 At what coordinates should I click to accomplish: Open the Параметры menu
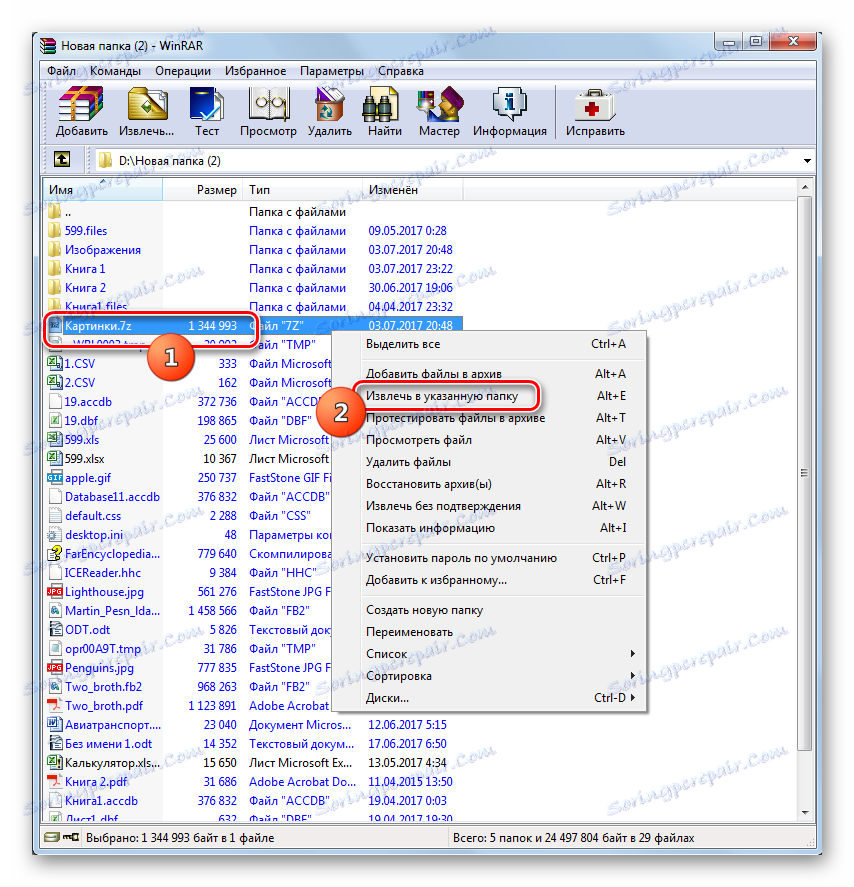332,71
